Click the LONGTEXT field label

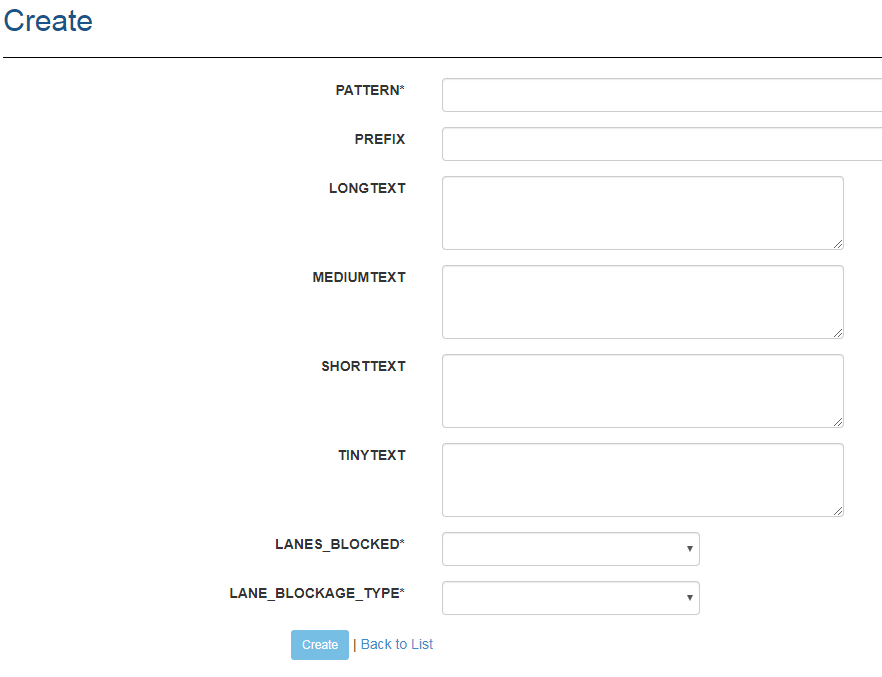367,188
